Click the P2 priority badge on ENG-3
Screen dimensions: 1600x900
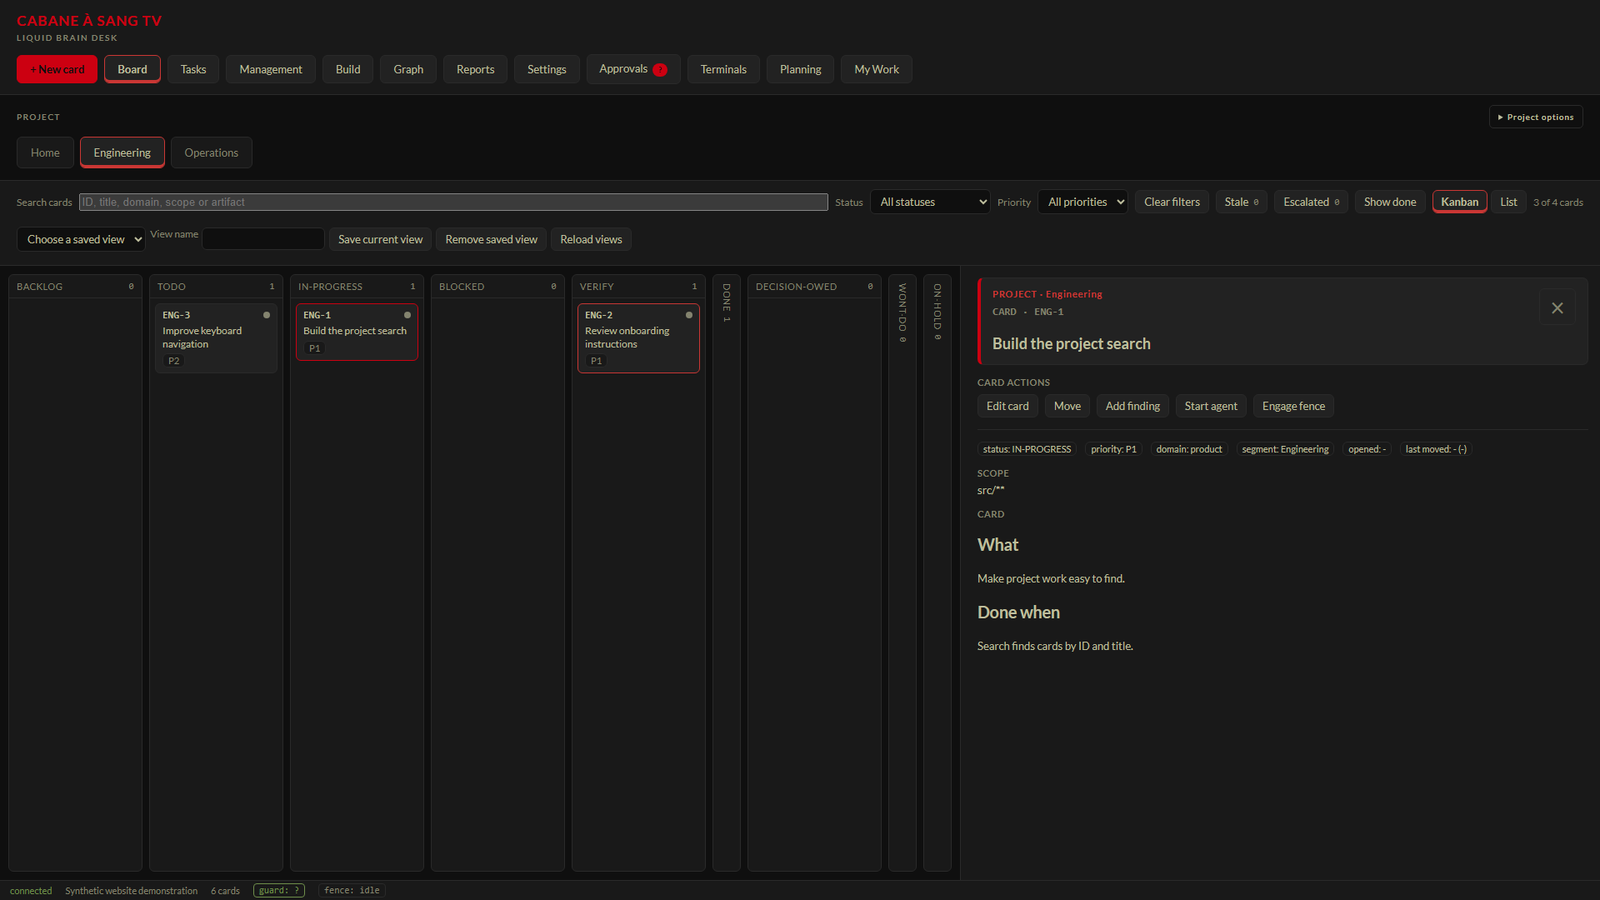coord(174,361)
